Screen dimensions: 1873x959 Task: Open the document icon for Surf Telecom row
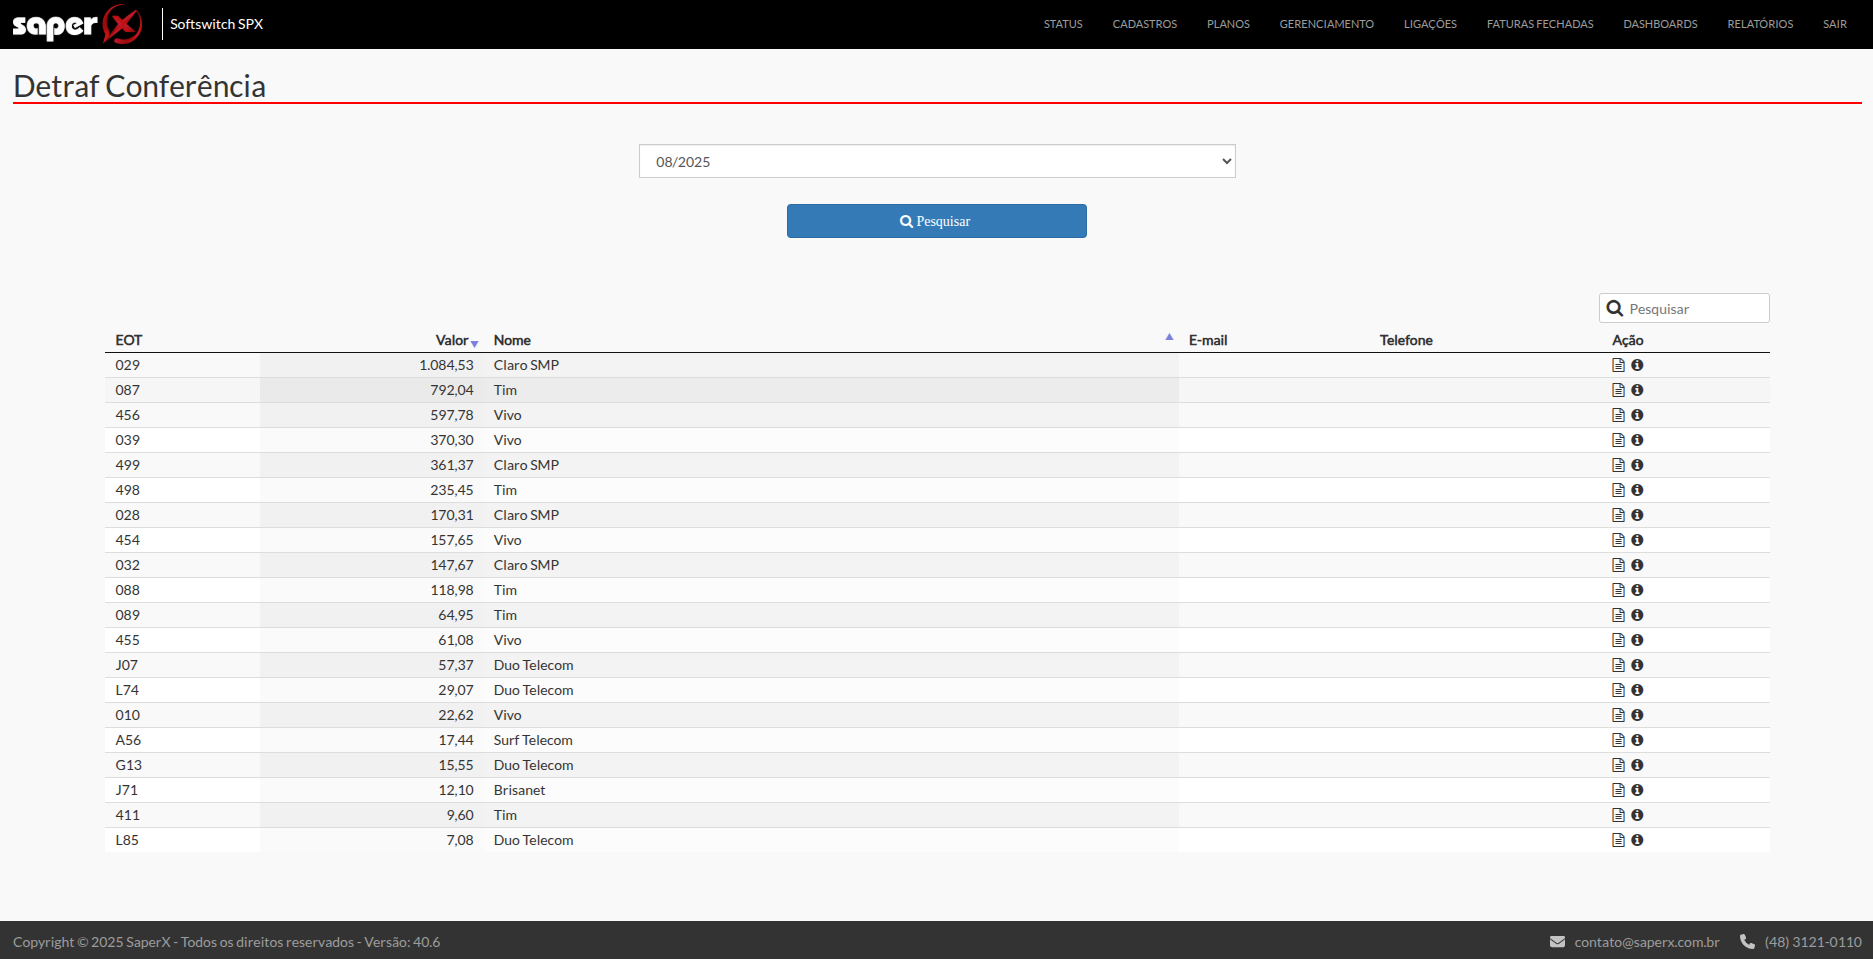pyautogui.click(x=1618, y=740)
